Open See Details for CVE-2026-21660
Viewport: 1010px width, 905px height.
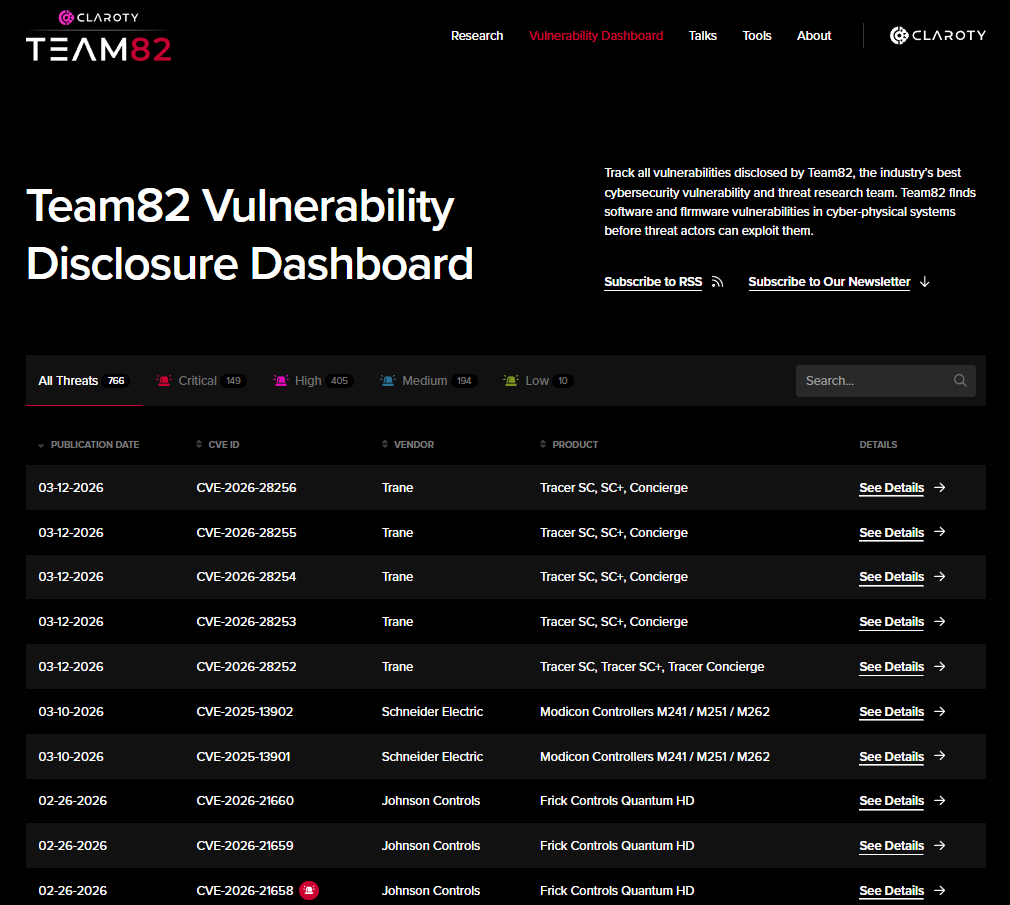pyautogui.click(x=891, y=801)
